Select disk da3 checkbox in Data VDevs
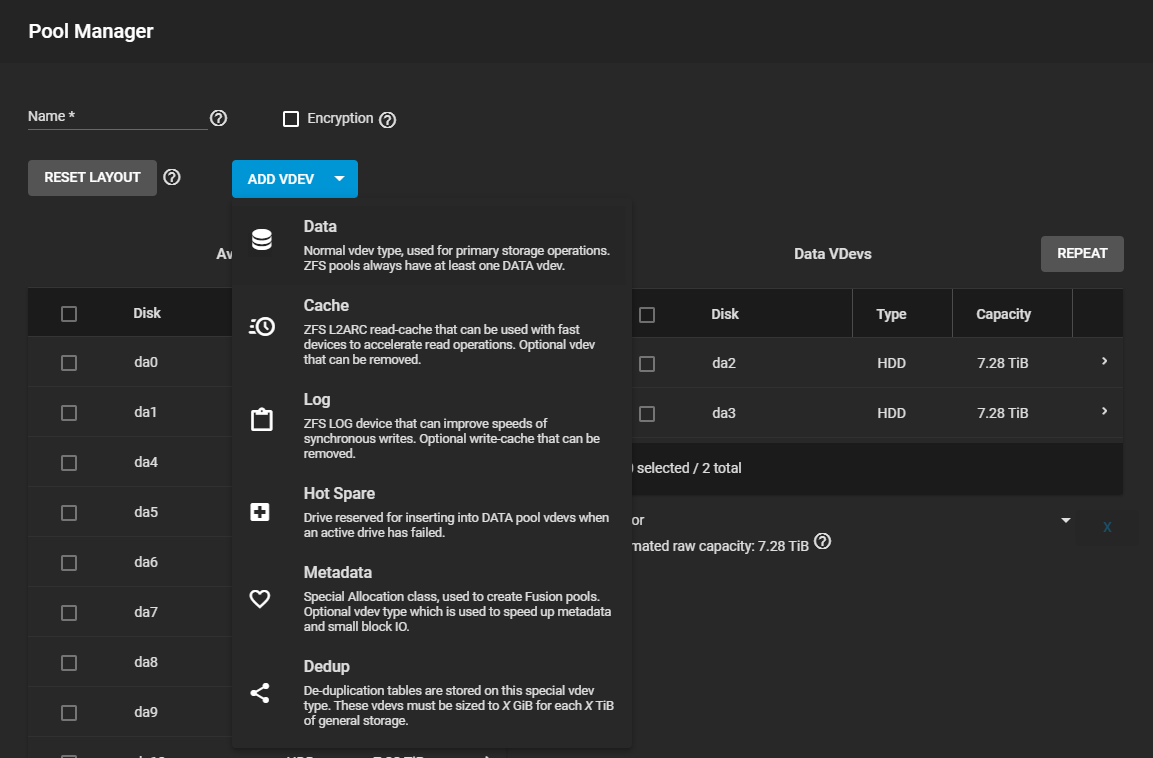The image size is (1153, 758). 647,413
